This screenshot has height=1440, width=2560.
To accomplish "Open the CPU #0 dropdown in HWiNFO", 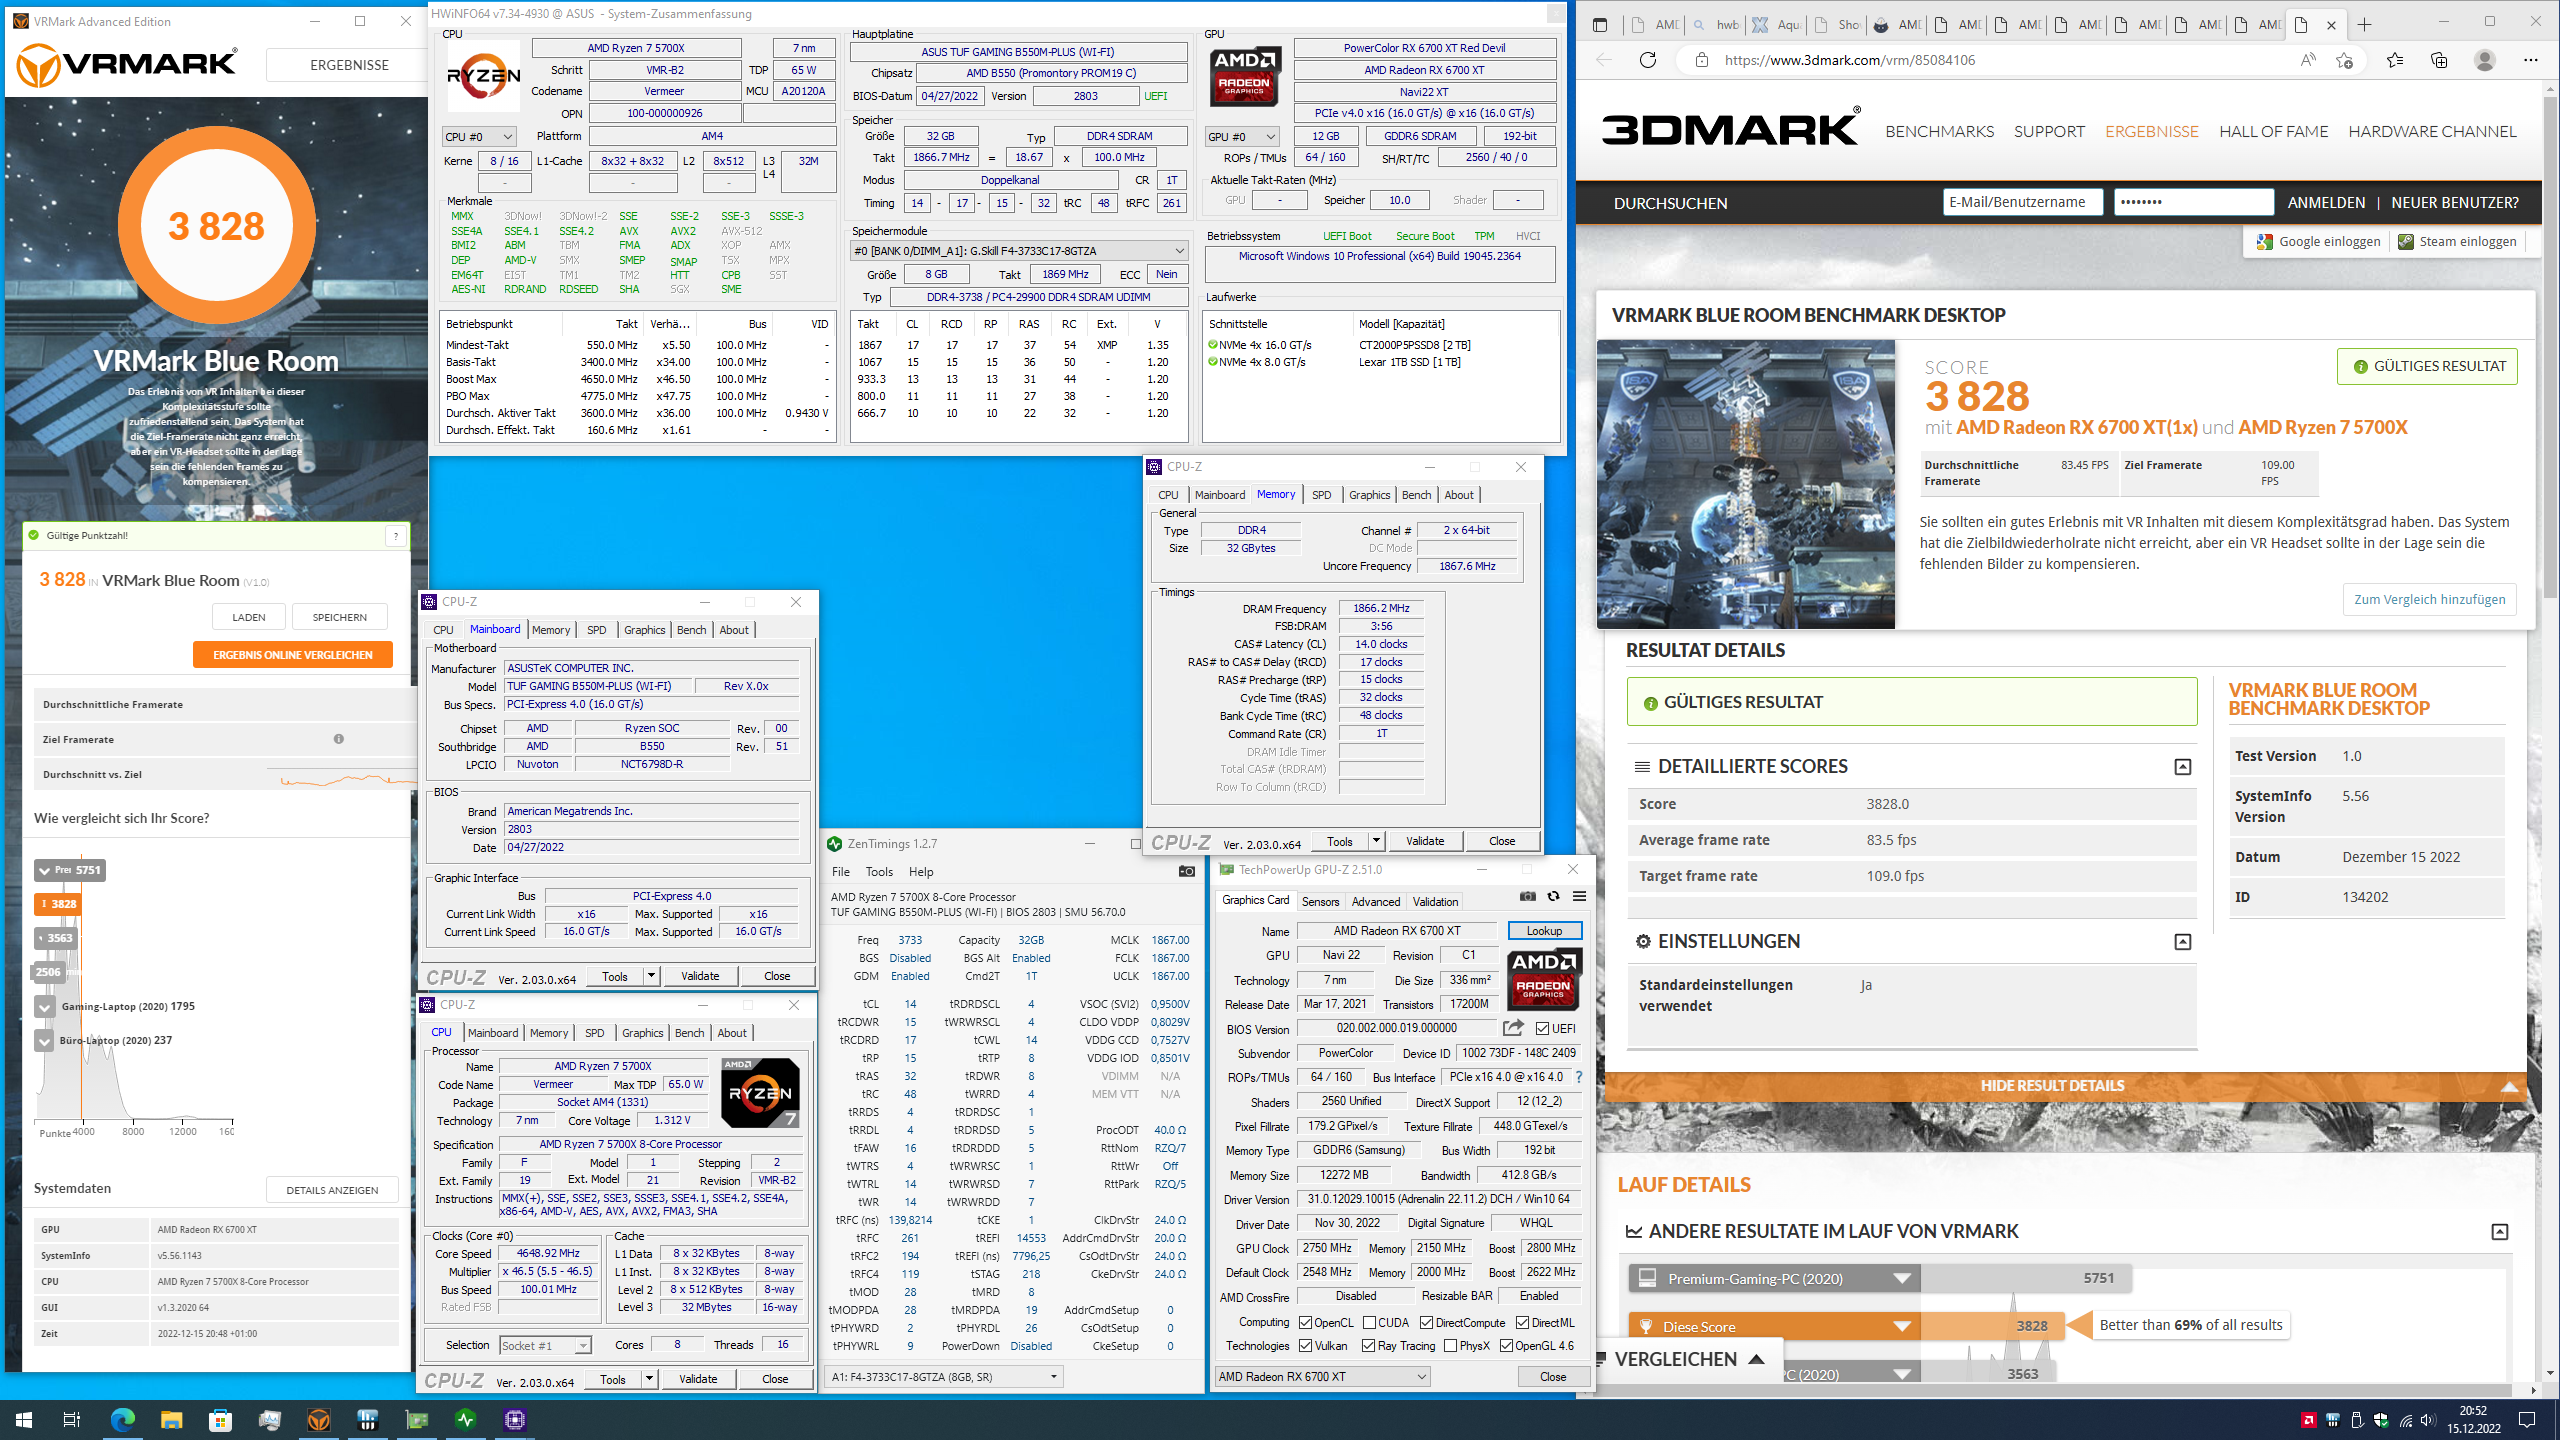I will (479, 137).
